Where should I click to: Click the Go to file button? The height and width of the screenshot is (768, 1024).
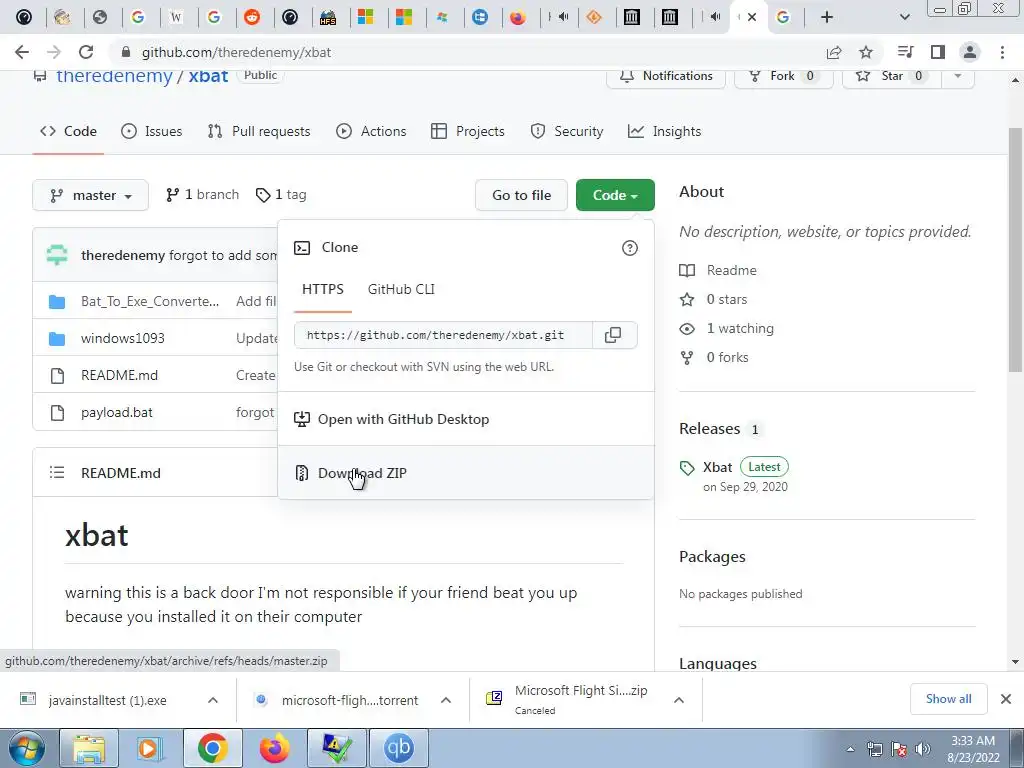[521, 195]
